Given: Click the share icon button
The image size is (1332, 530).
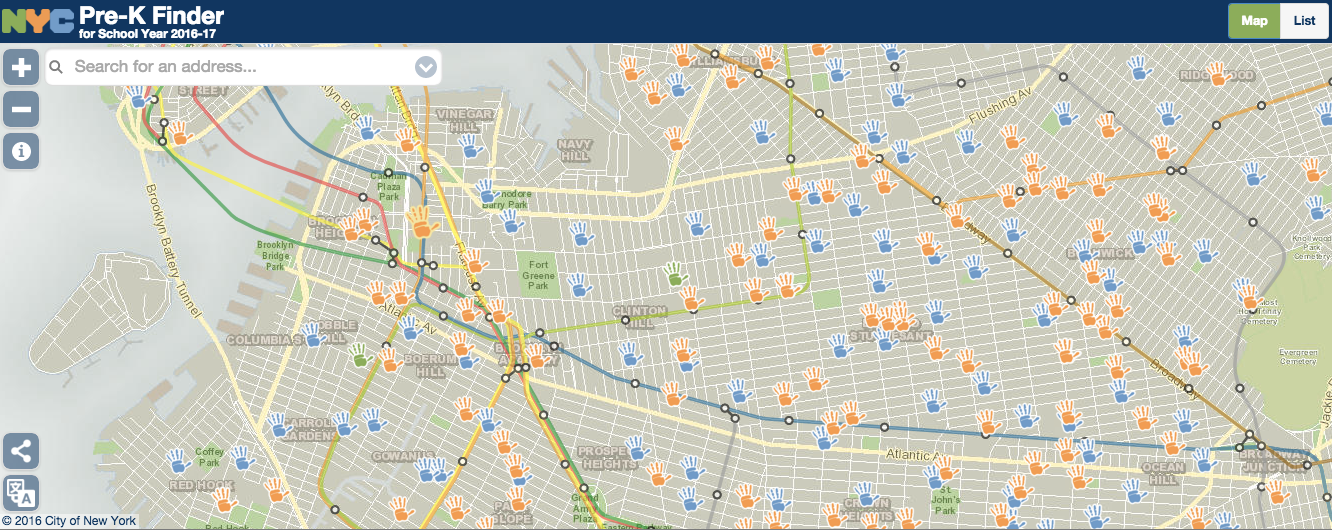Looking at the screenshot, I should 21,451.
